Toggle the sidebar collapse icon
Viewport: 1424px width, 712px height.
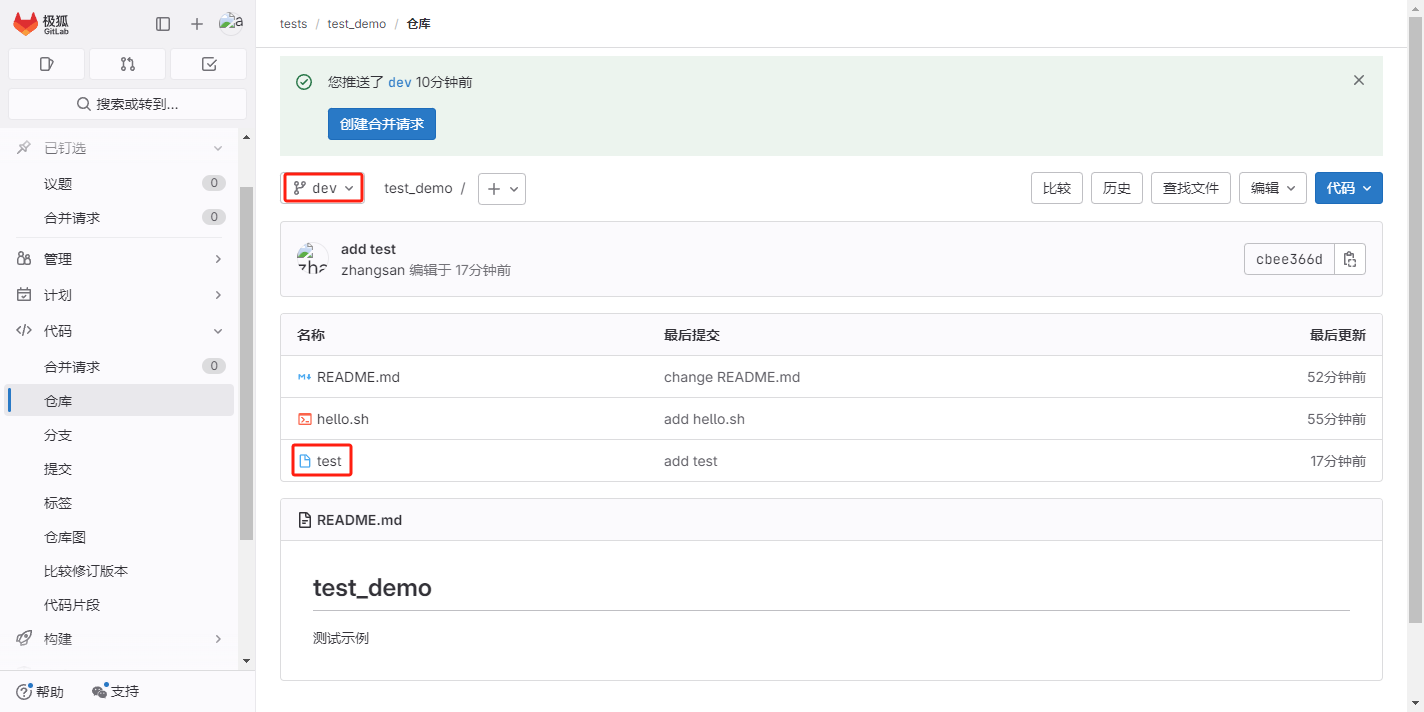click(163, 24)
